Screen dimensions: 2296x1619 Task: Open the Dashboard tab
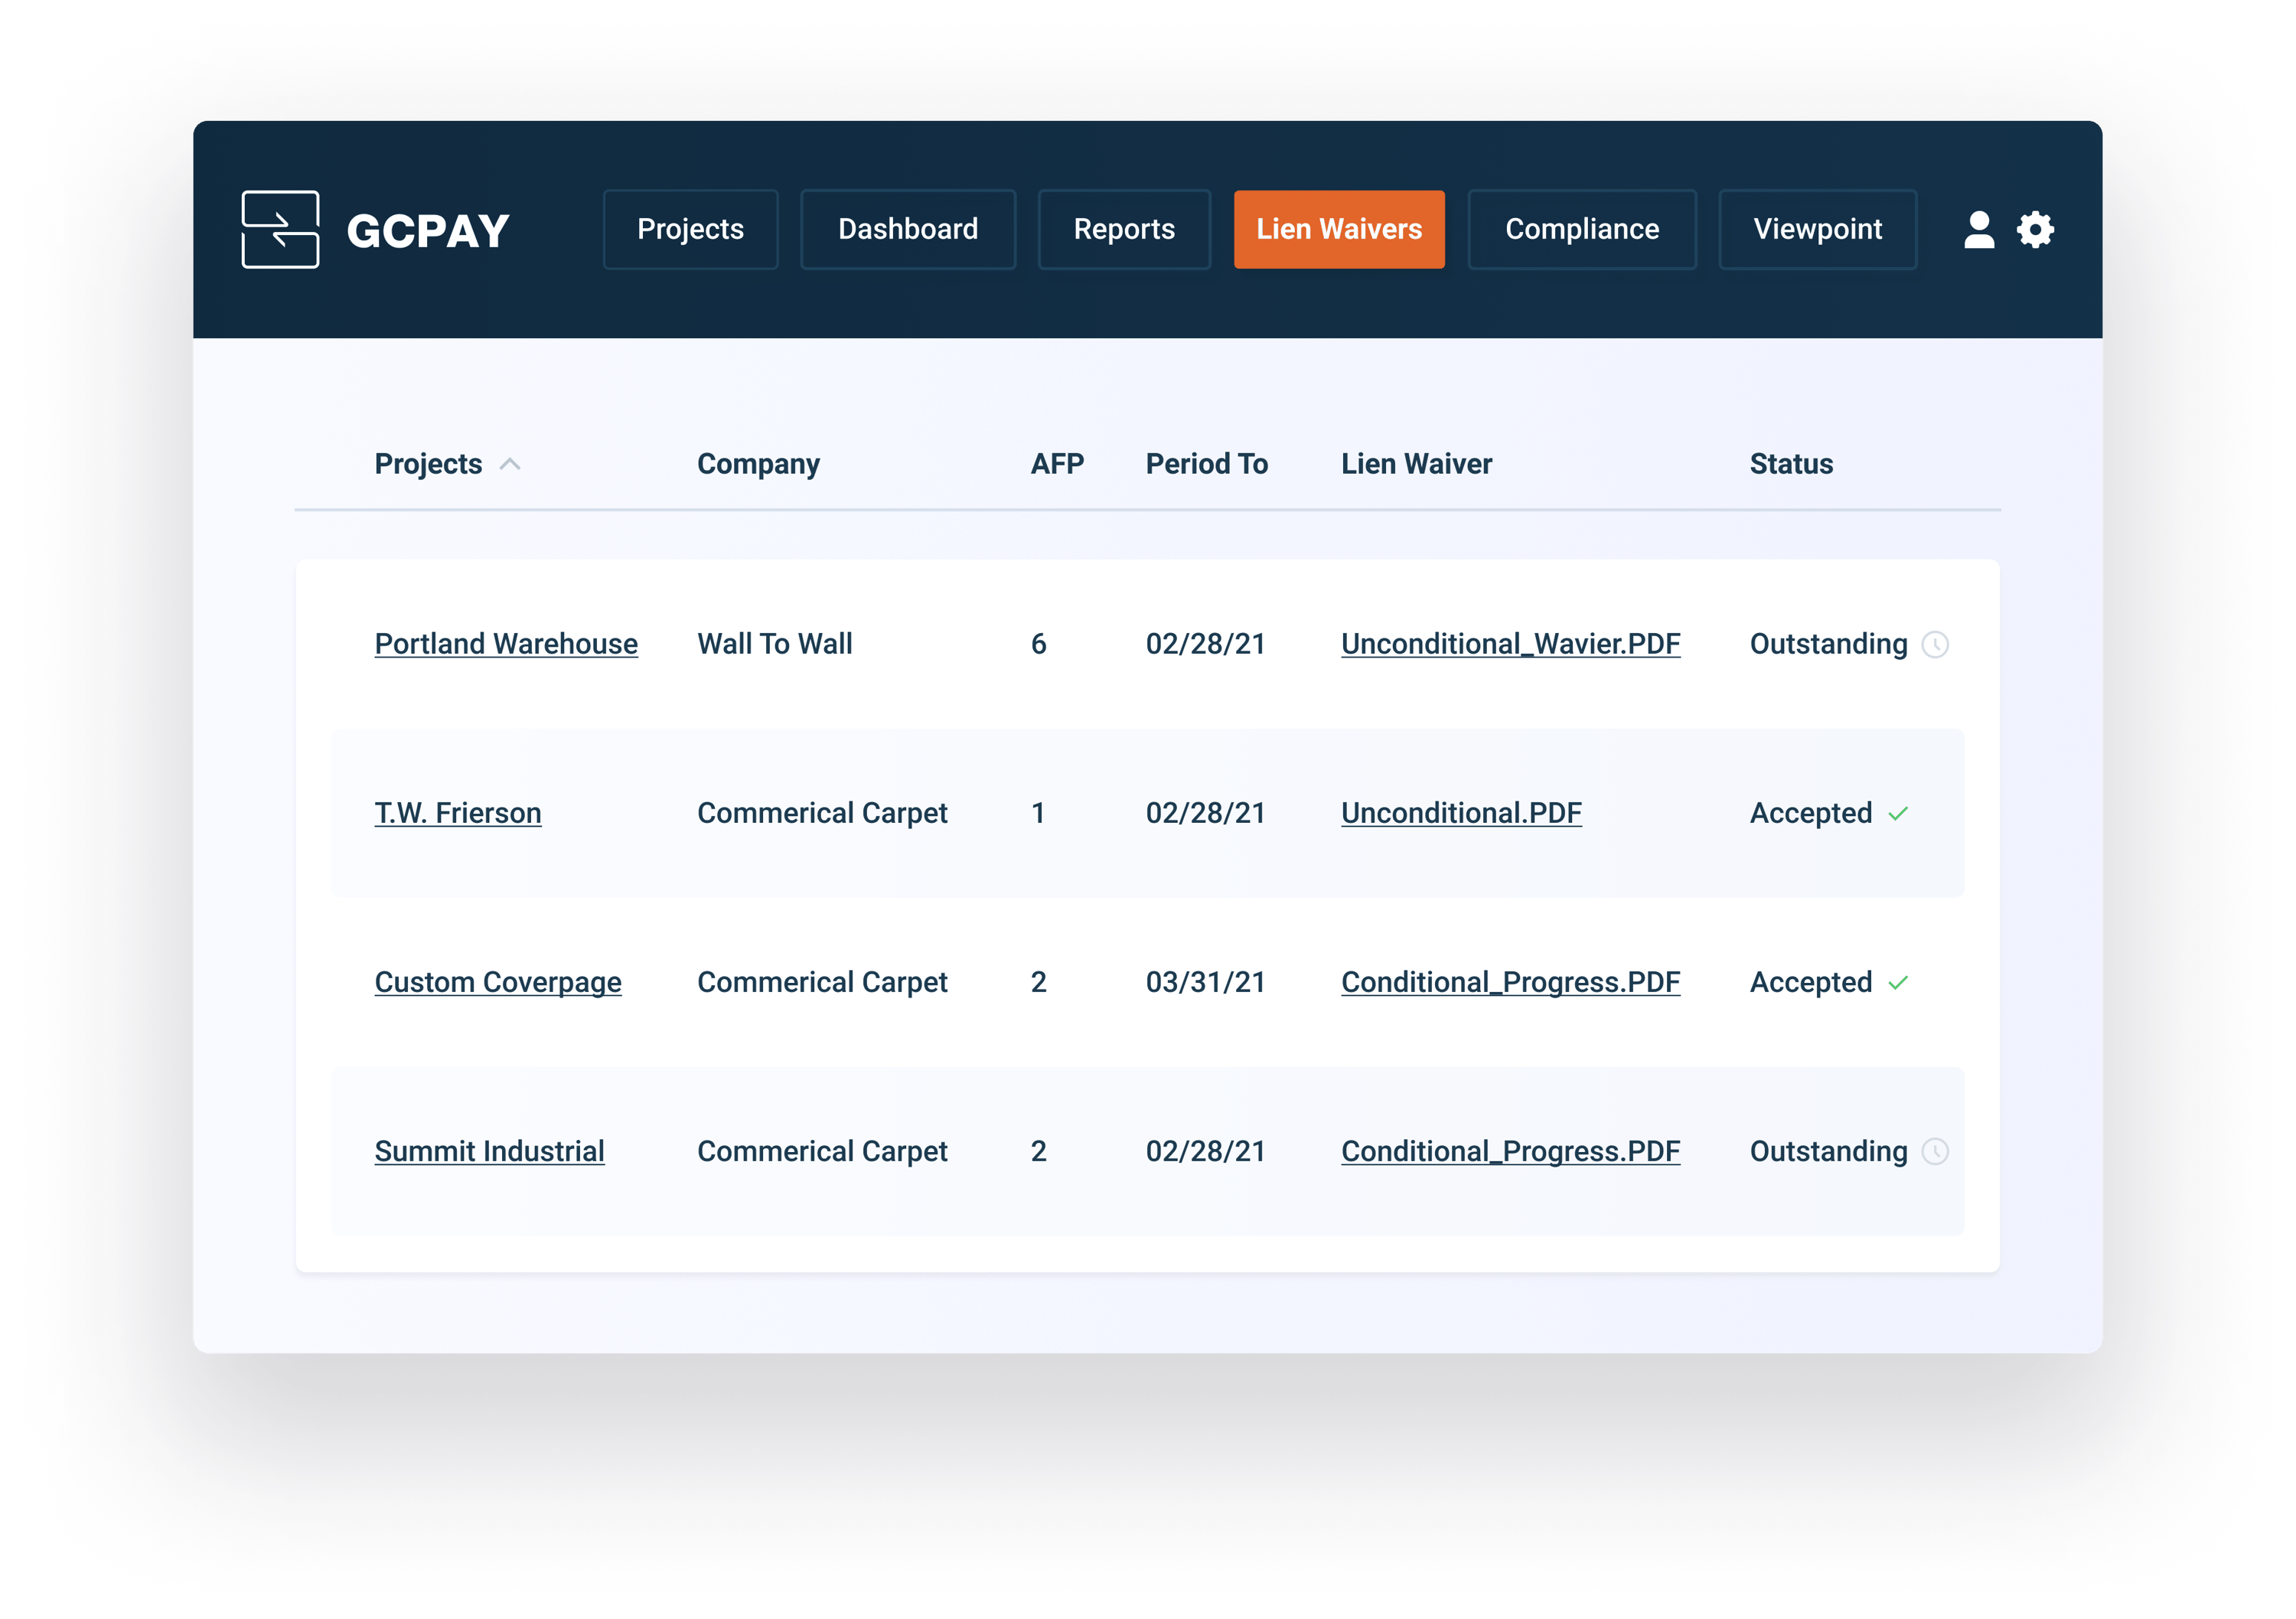point(907,229)
